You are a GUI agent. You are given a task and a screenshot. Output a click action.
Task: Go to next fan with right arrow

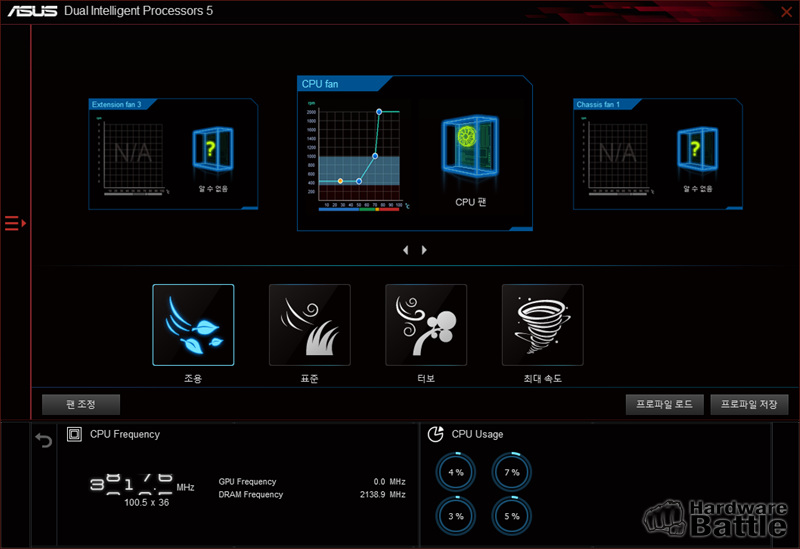tap(424, 250)
